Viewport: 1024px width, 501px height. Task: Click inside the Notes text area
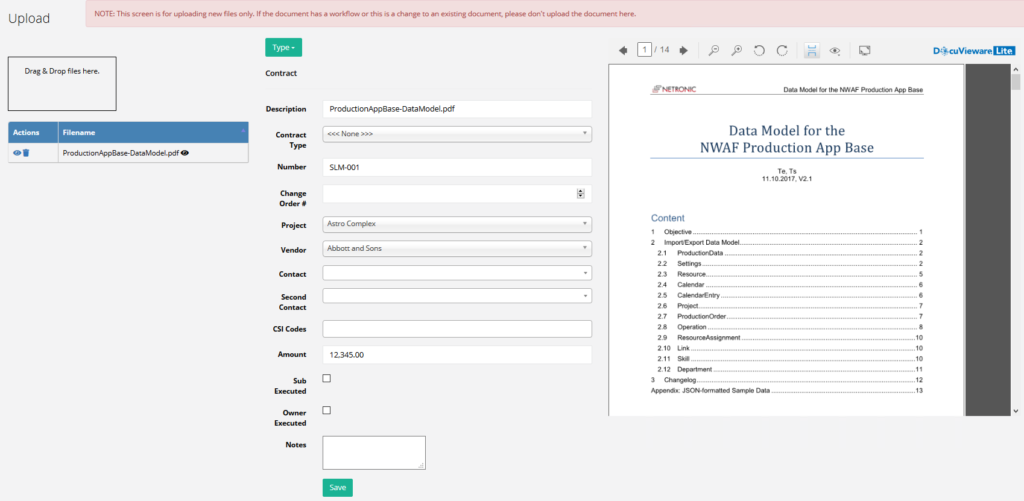[x=374, y=453]
